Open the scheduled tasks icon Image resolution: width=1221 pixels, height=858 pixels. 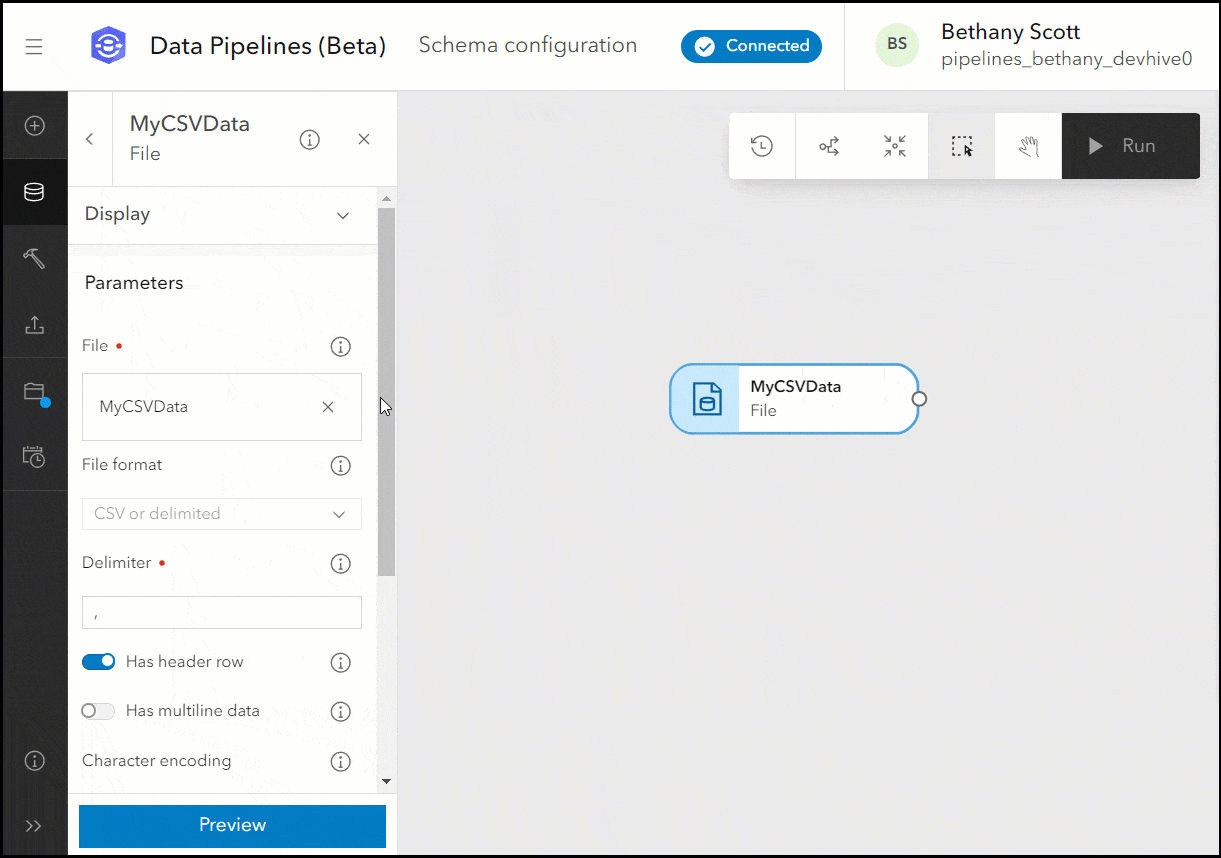35,457
